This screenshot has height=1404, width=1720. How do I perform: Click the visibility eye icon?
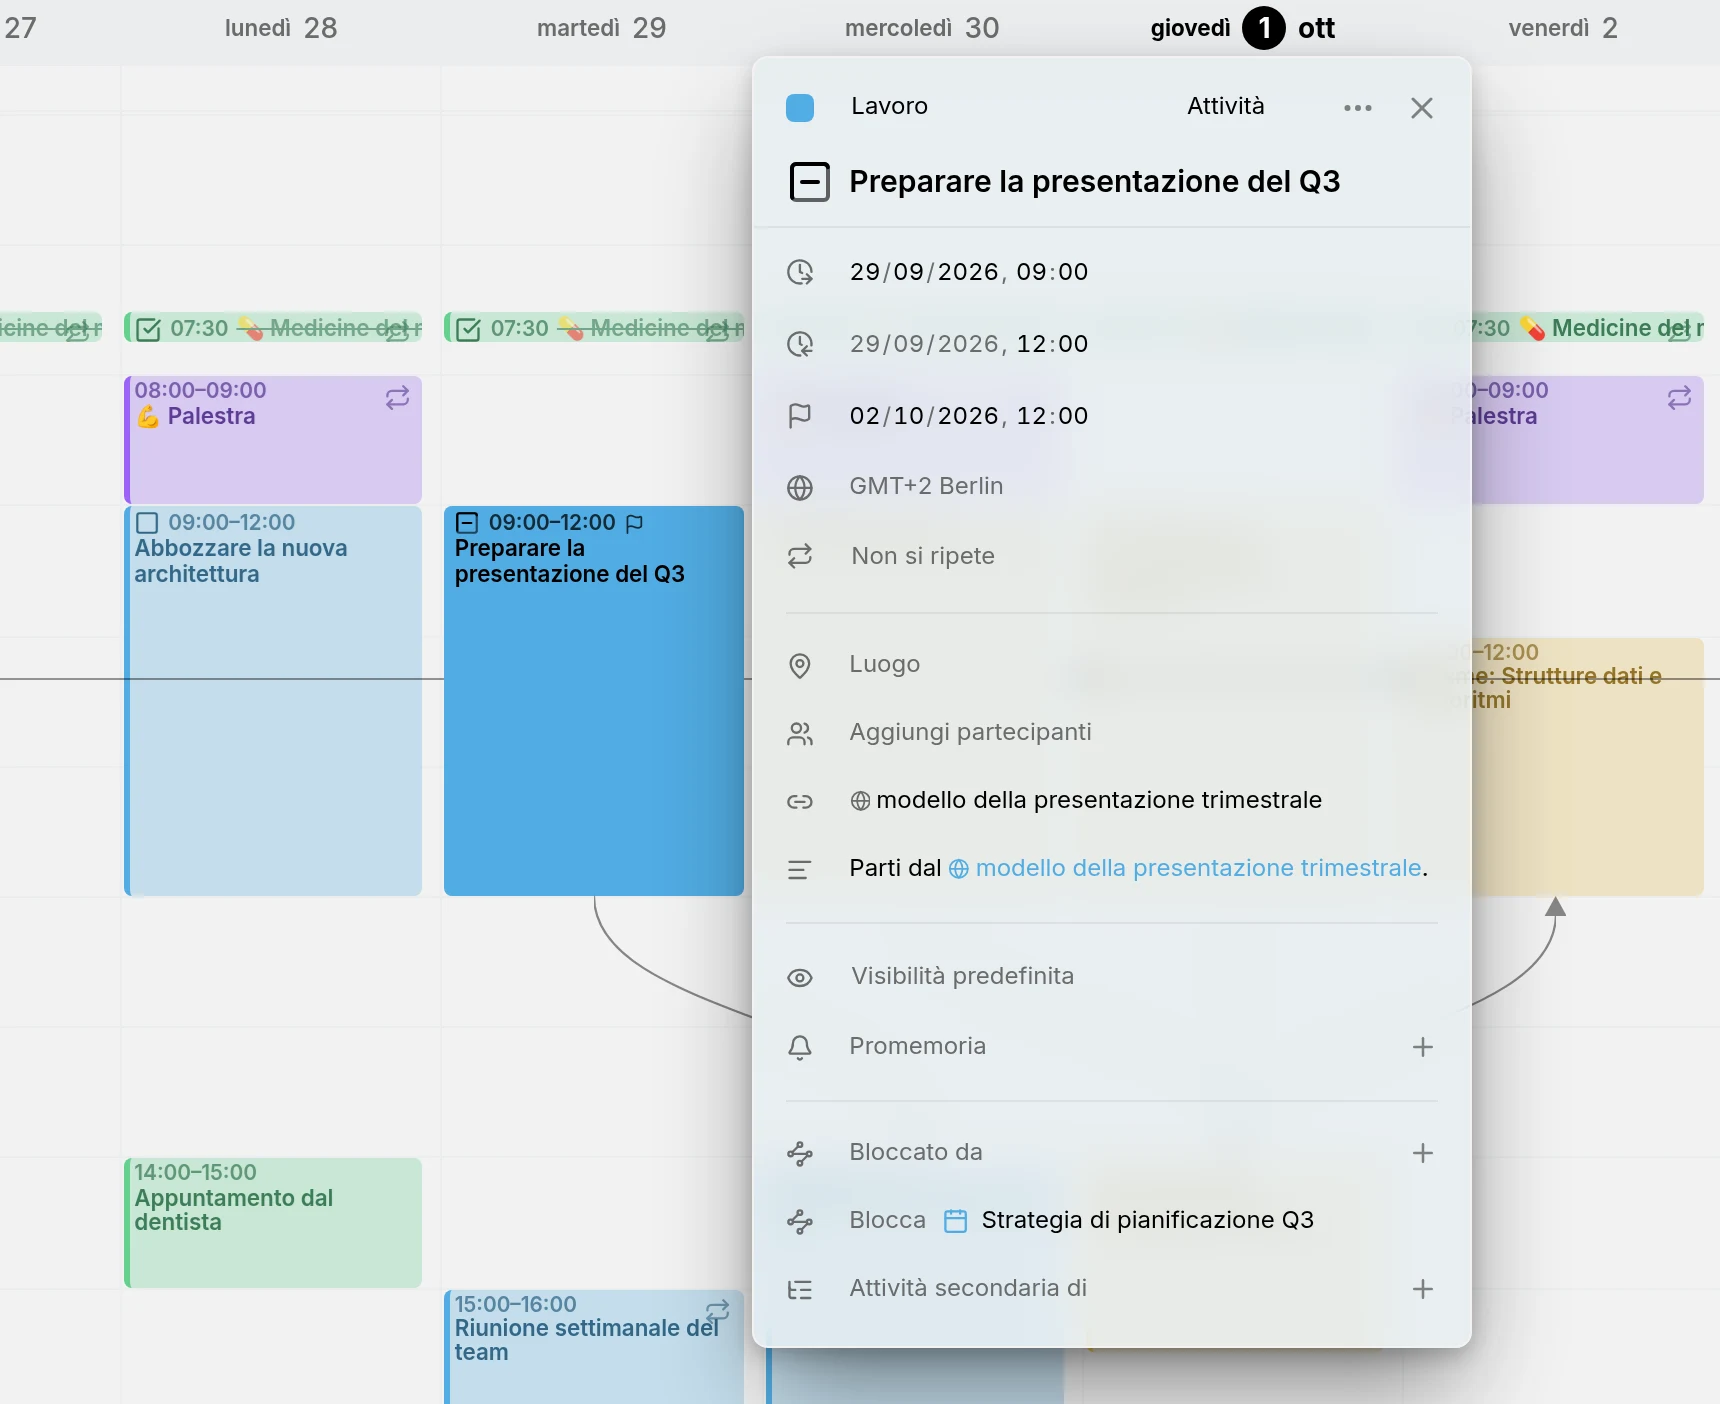800,978
